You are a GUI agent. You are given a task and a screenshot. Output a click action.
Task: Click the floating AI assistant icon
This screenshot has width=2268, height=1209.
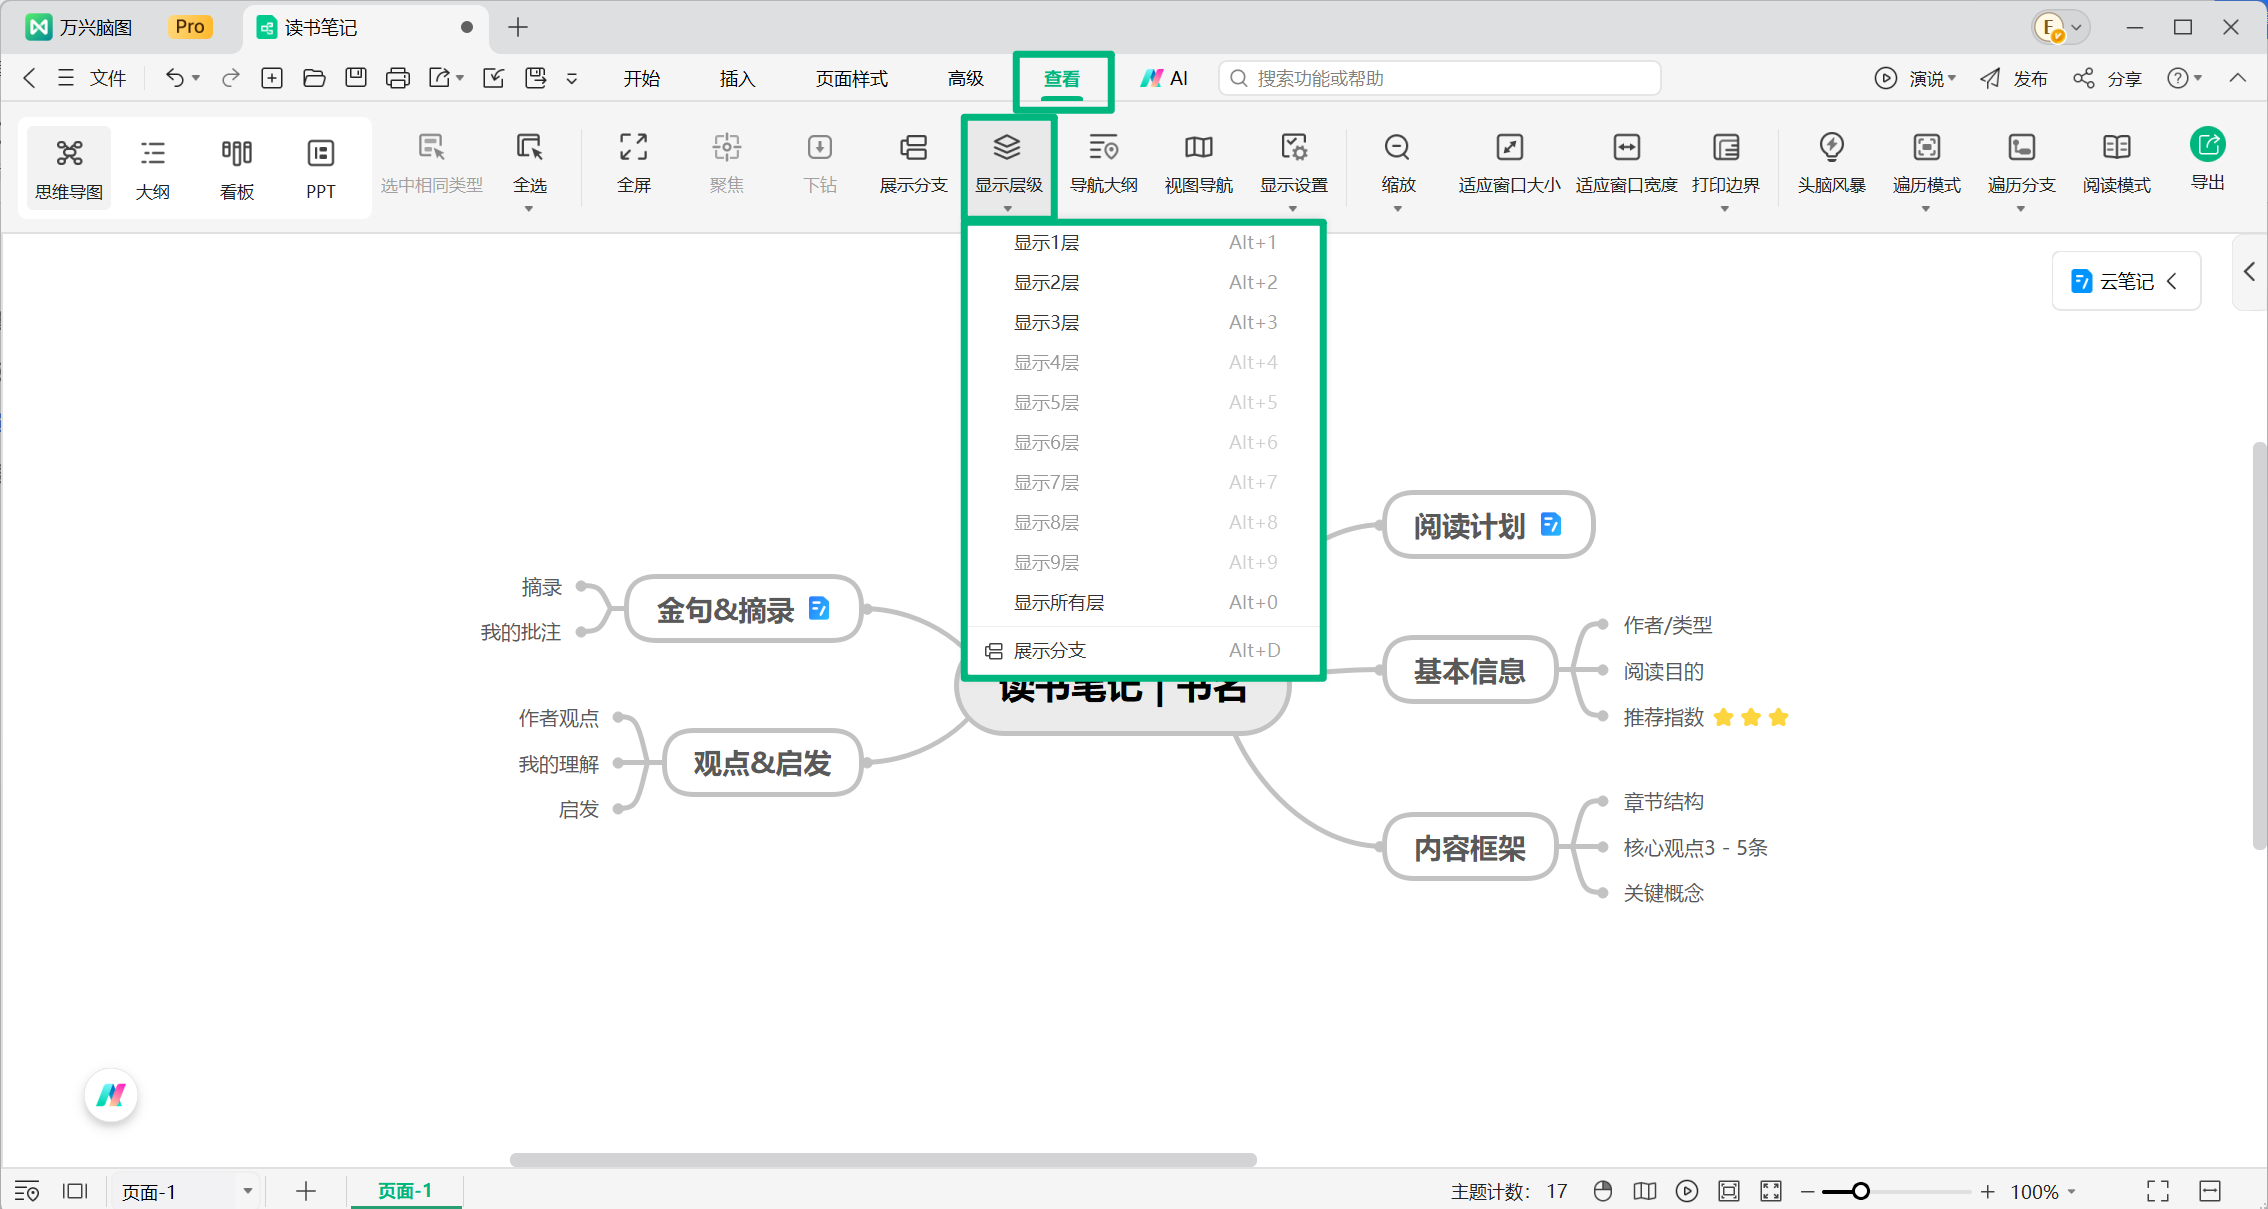click(111, 1096)
